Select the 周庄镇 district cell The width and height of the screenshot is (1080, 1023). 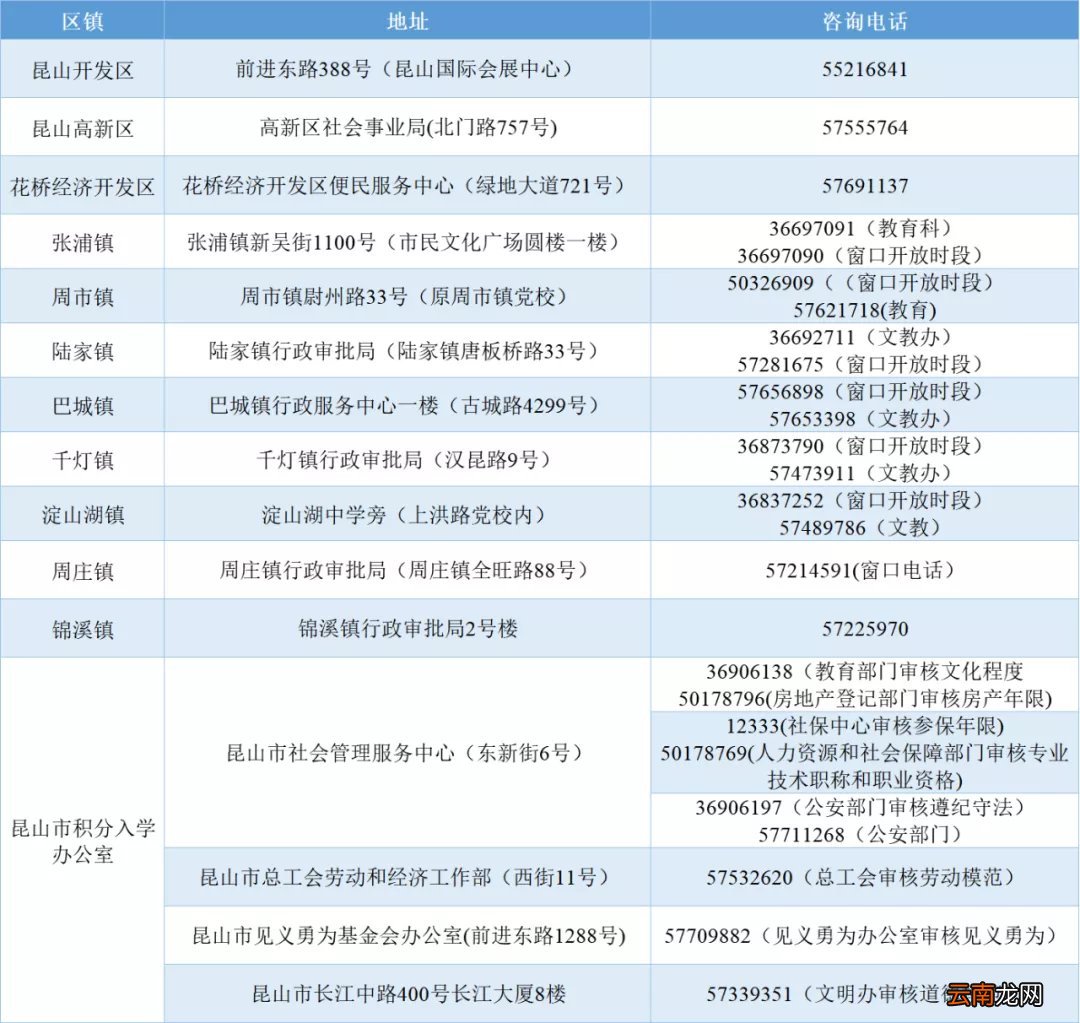tap(83, 571)
